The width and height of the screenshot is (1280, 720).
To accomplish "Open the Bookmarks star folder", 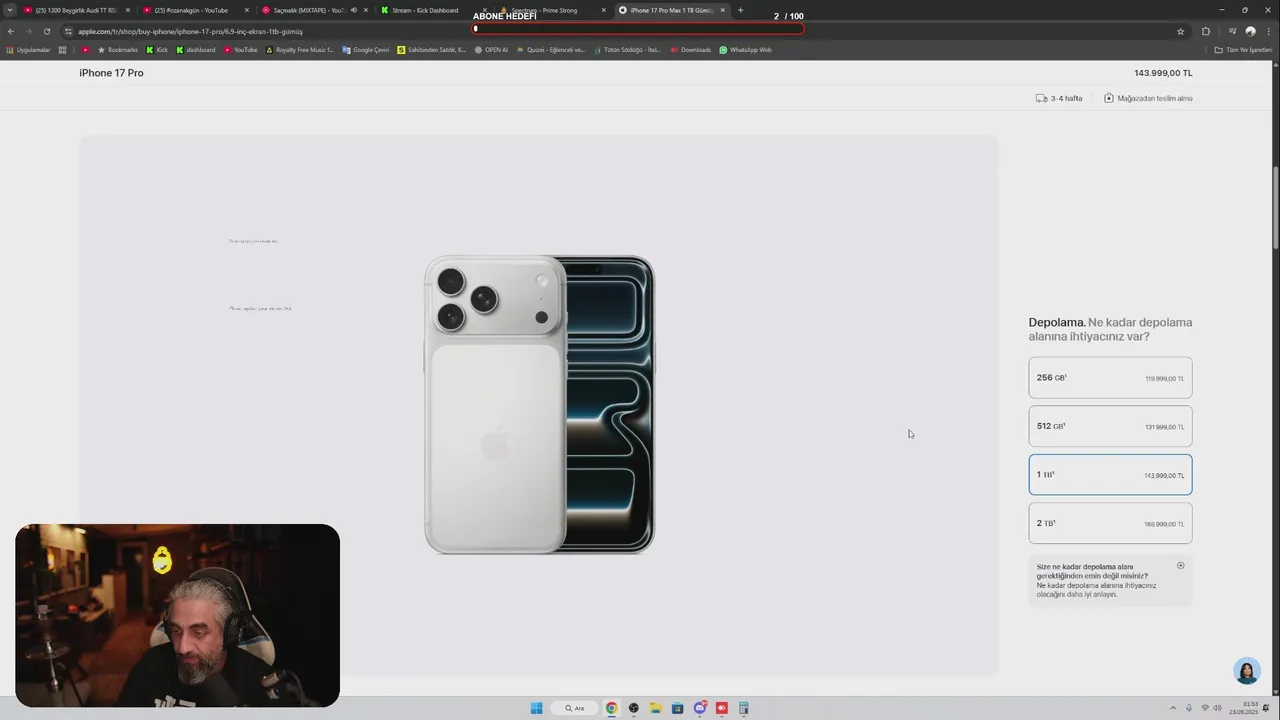I will coord(117,50).
